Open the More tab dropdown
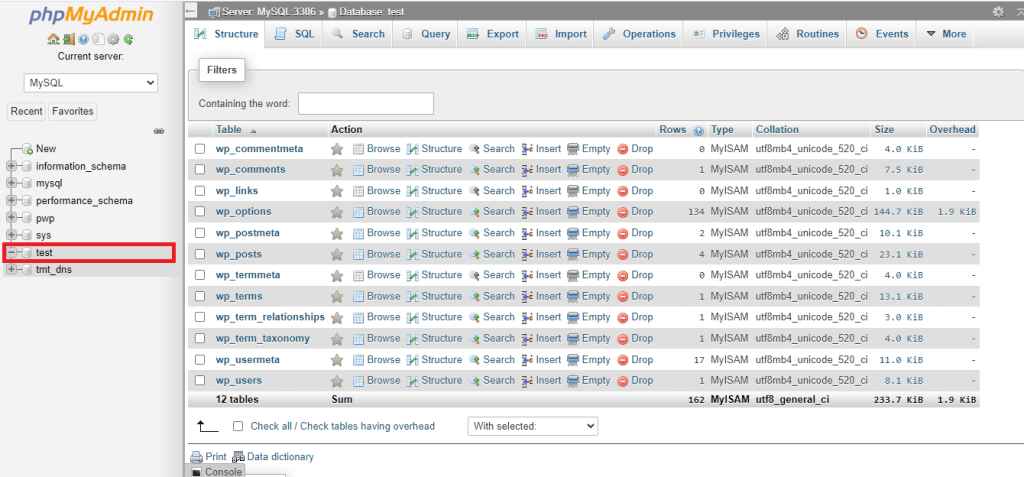The image size is (1024, 477). click(x=946, y=34)
